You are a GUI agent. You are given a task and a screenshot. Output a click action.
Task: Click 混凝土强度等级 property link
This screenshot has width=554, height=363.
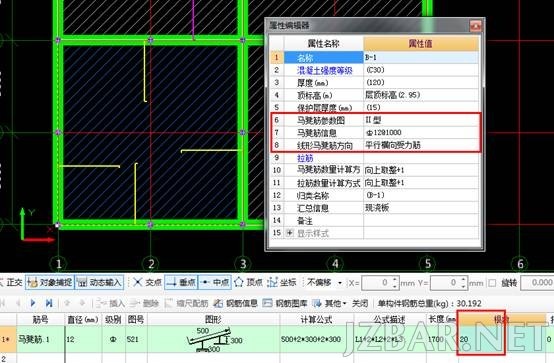coord(324,70)
